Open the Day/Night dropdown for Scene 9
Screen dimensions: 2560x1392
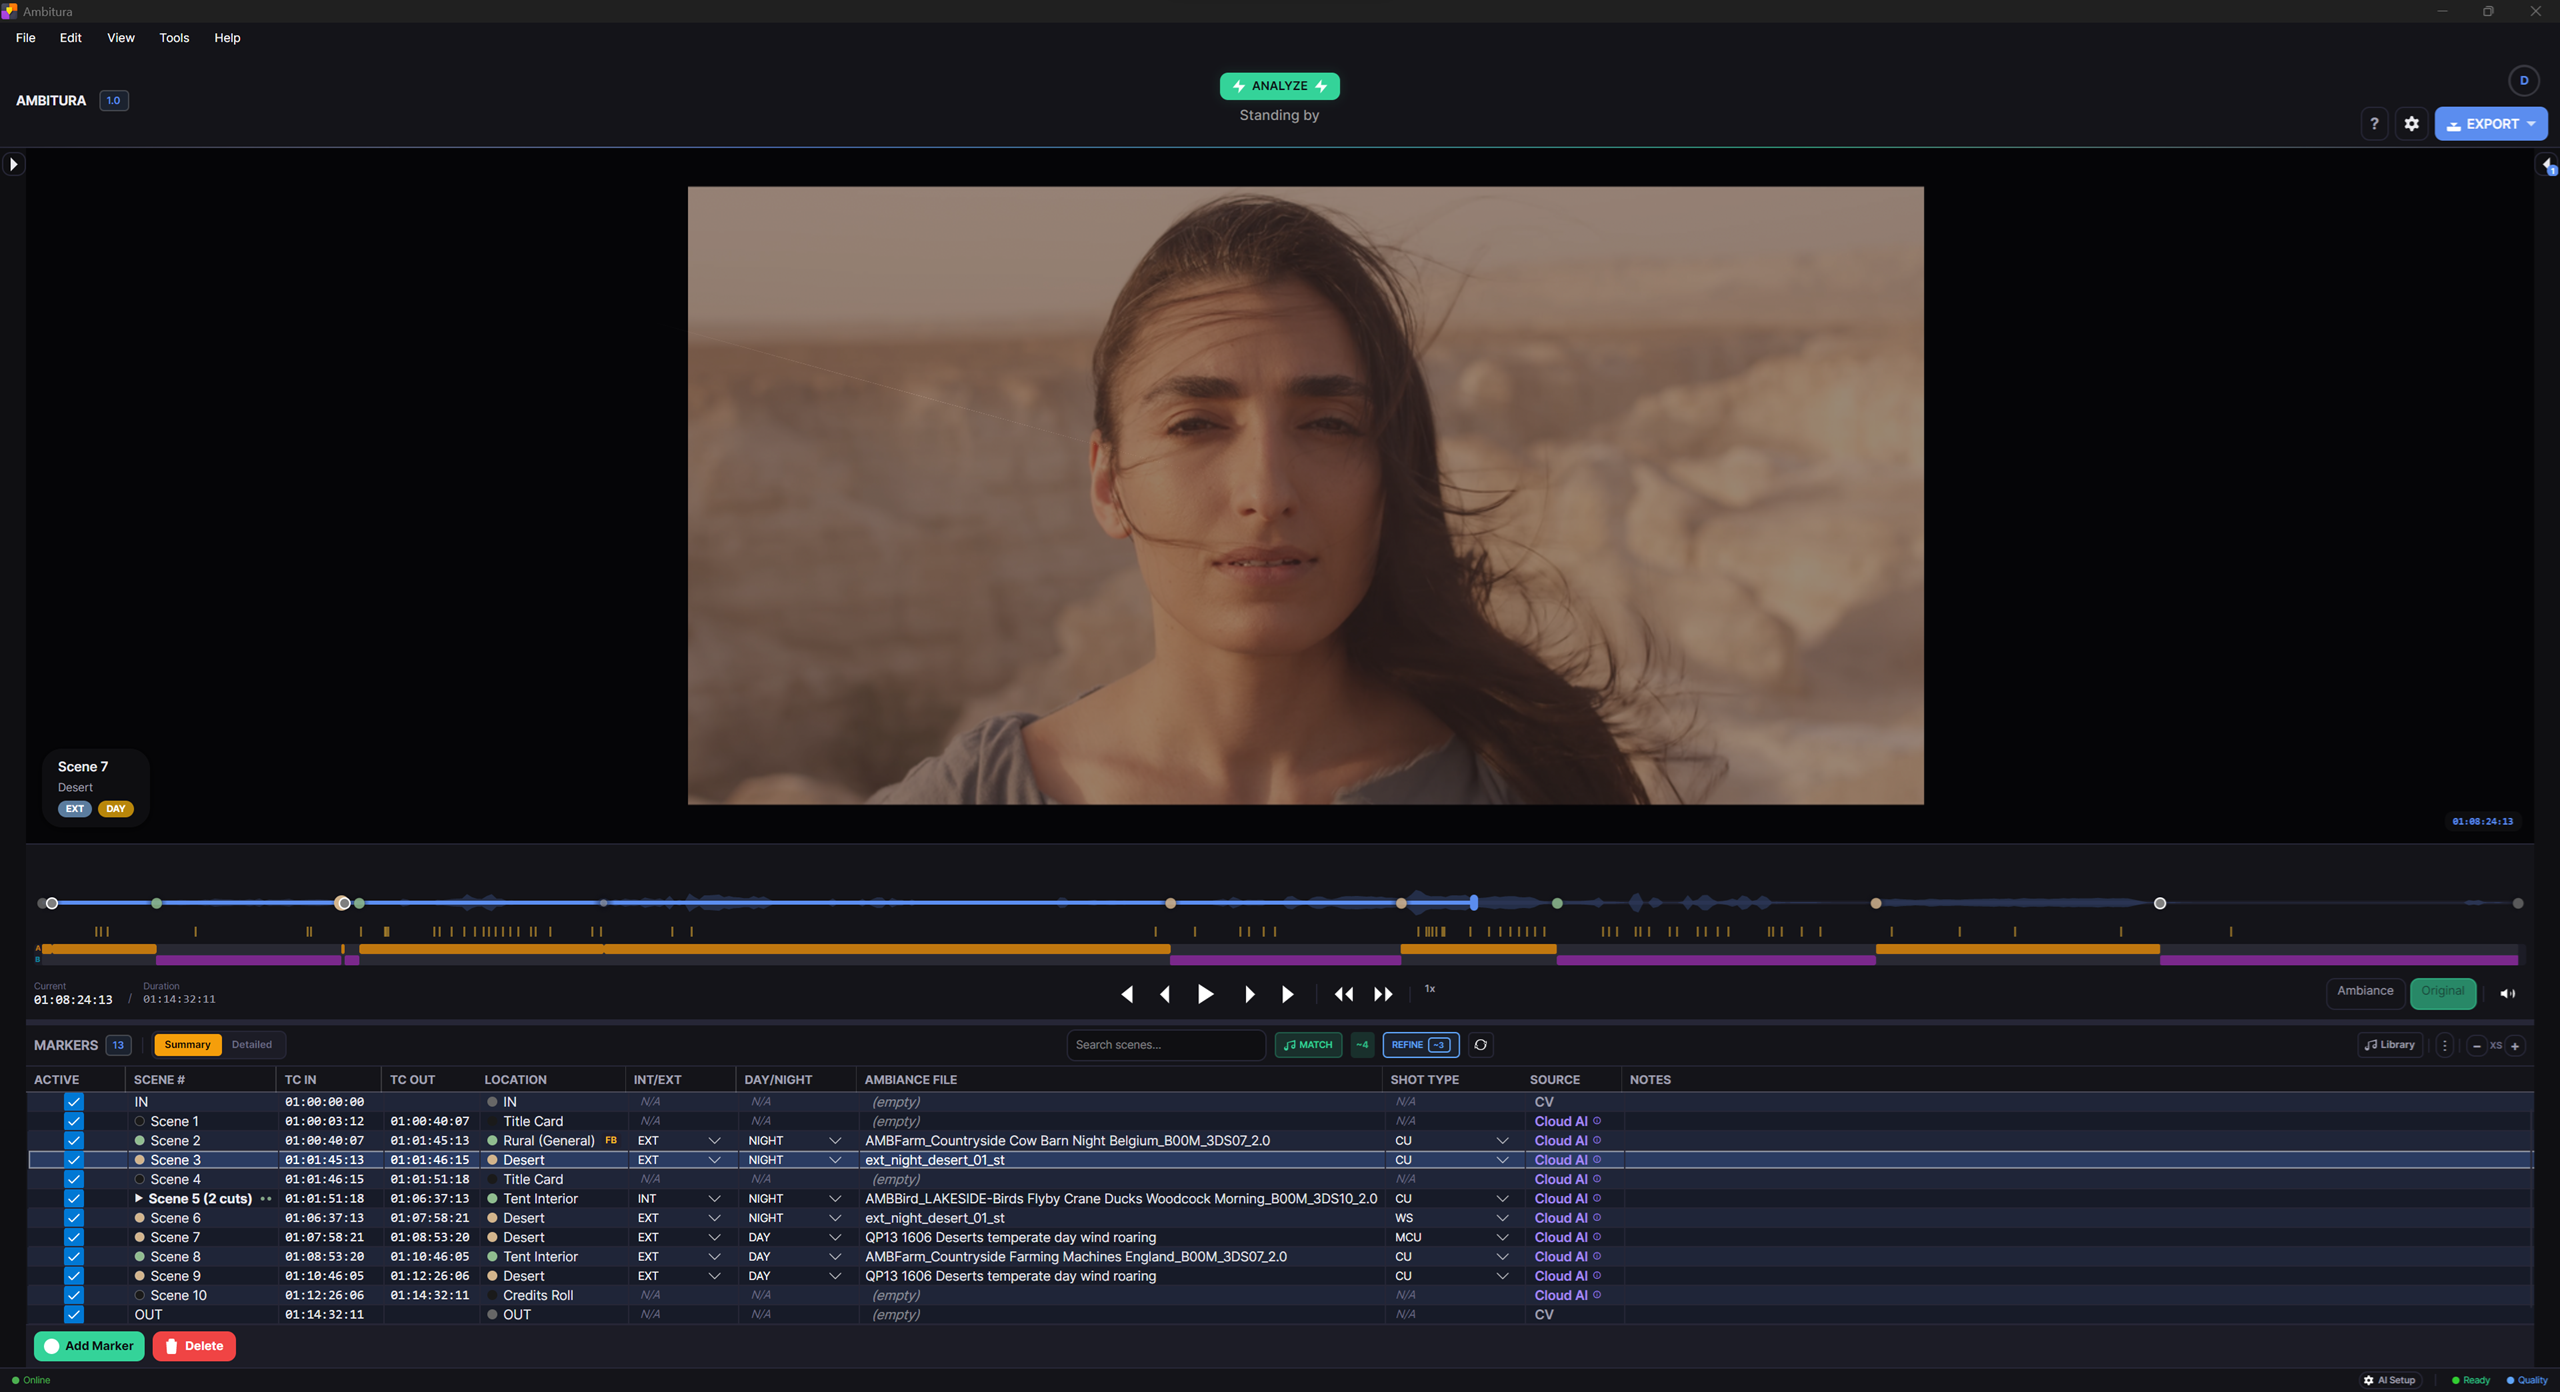(835, 1276)
